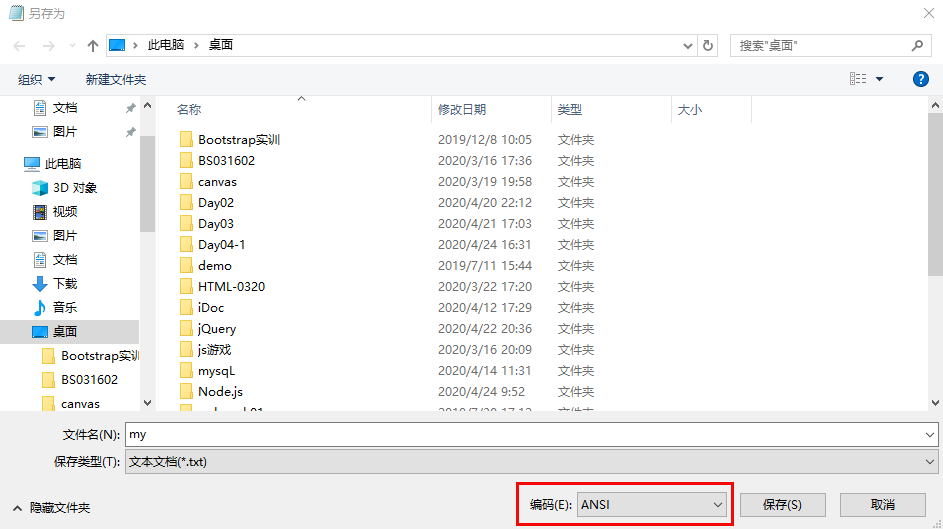Select the Node.js folder
Viewport: 943px width, 529px height.
220,392
